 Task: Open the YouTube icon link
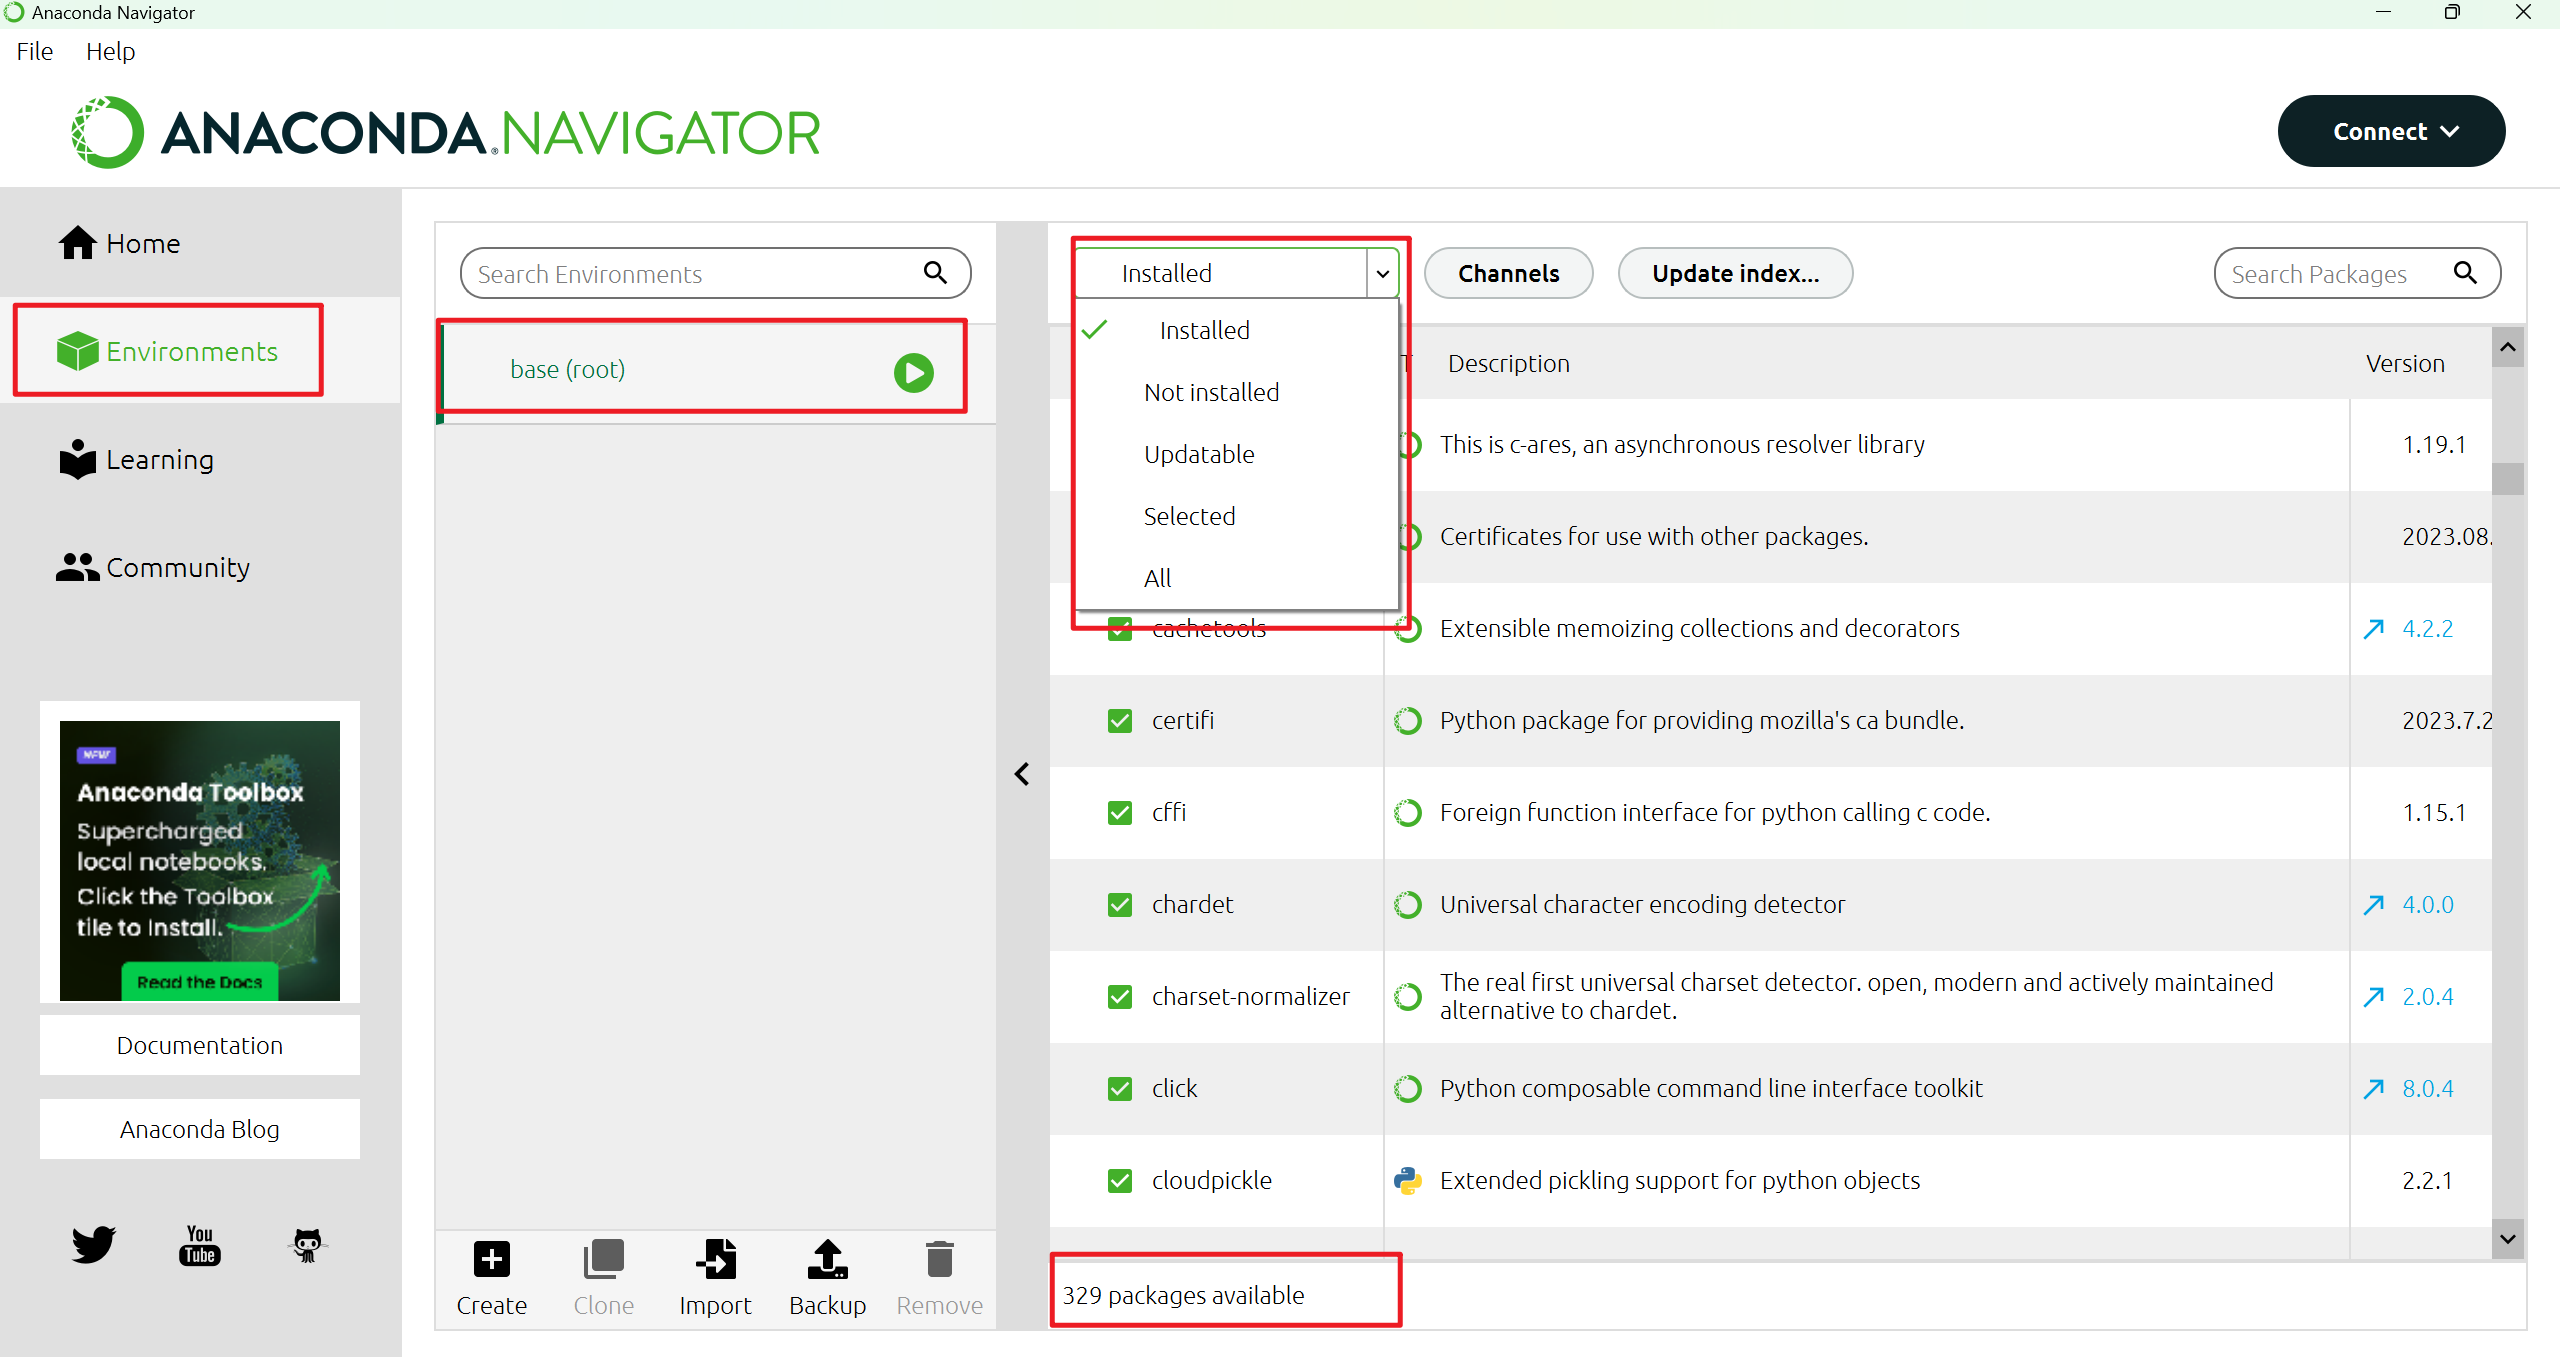(x=199, y=1245)
